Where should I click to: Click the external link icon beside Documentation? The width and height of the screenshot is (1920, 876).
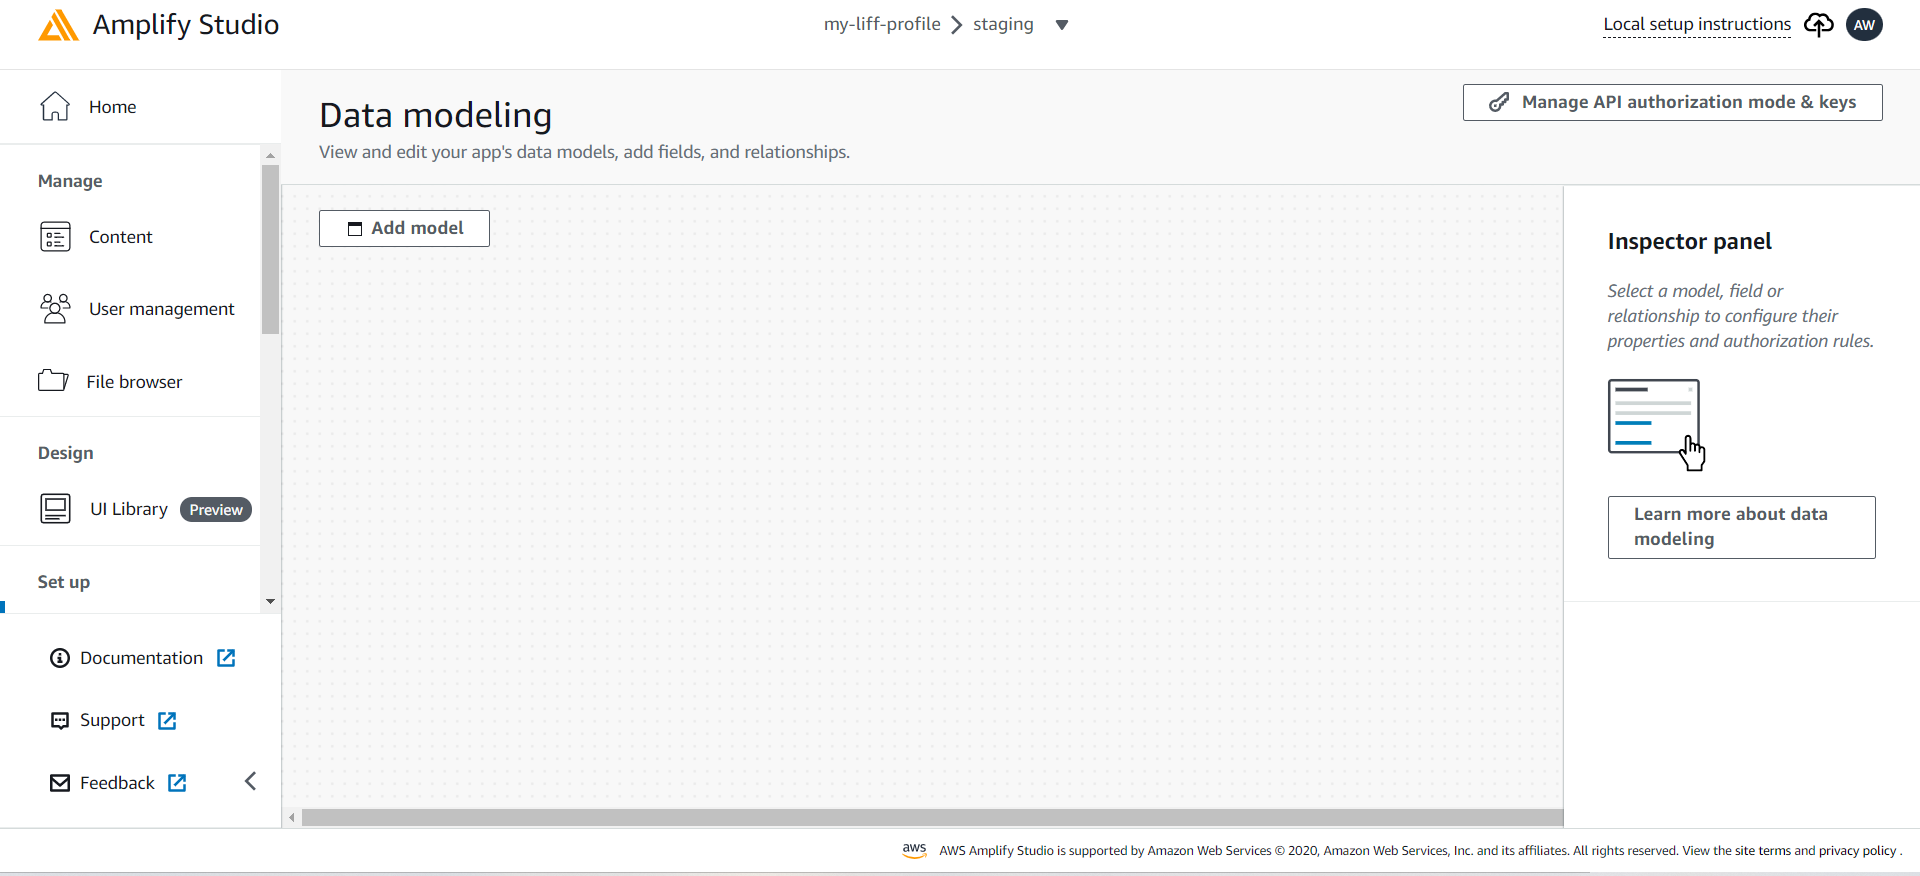(x=226, y=658)
